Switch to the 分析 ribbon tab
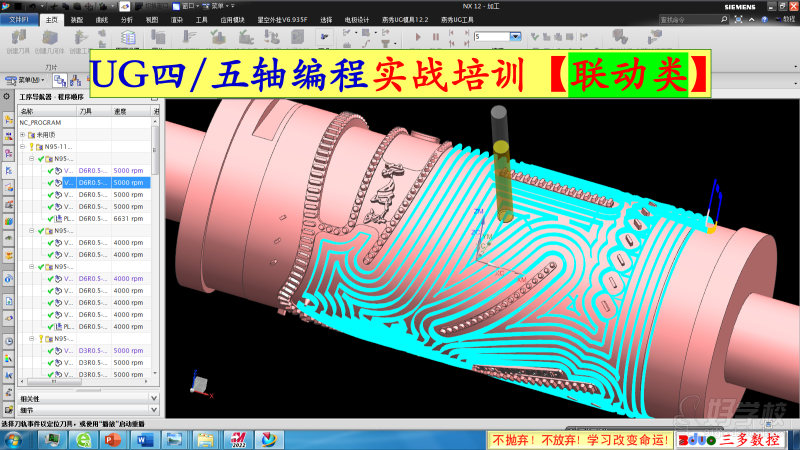800x450 pixels. (x=127, y=19)
